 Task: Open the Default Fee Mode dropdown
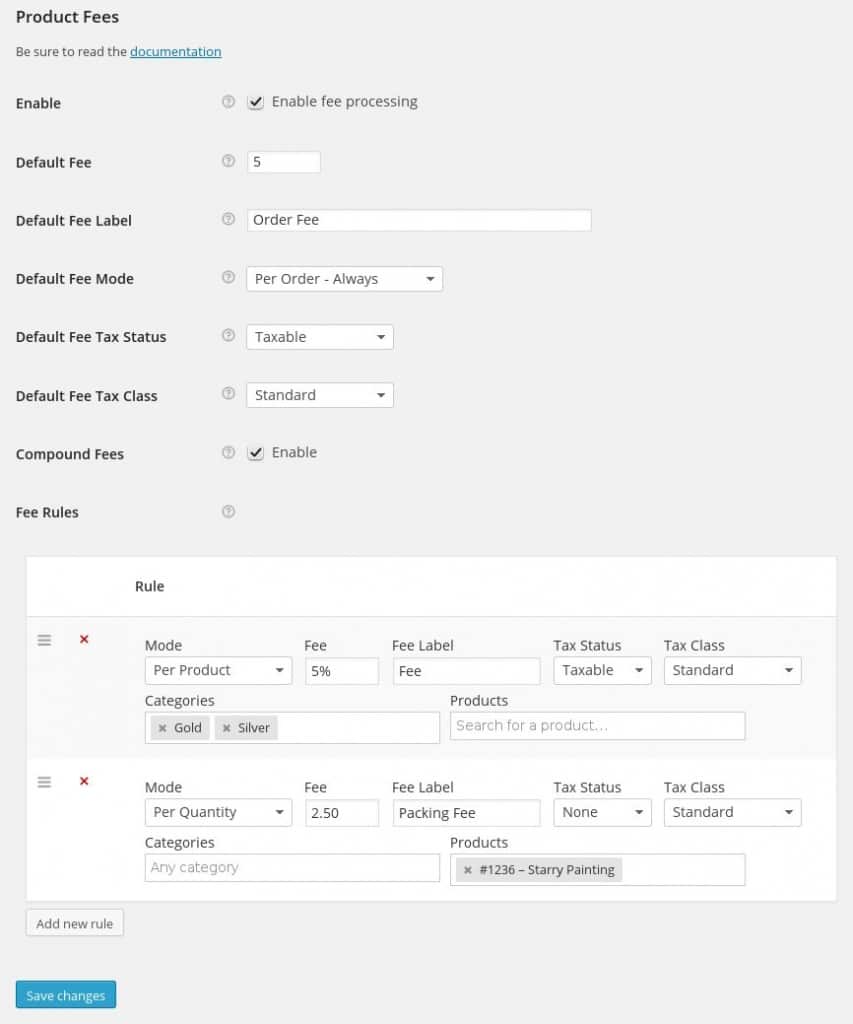344,279
